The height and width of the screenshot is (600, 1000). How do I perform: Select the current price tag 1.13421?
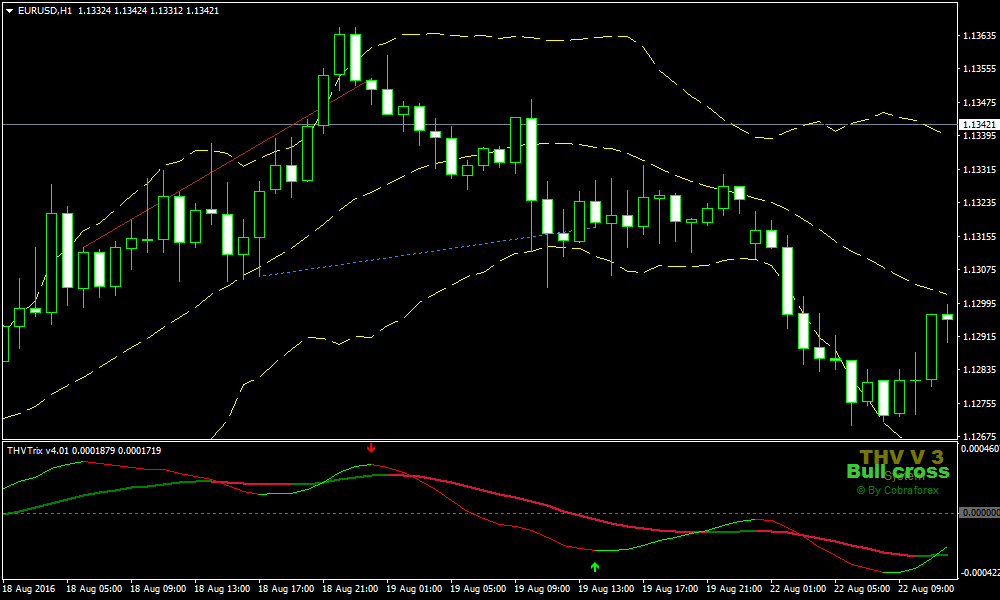tap(977, 125)
